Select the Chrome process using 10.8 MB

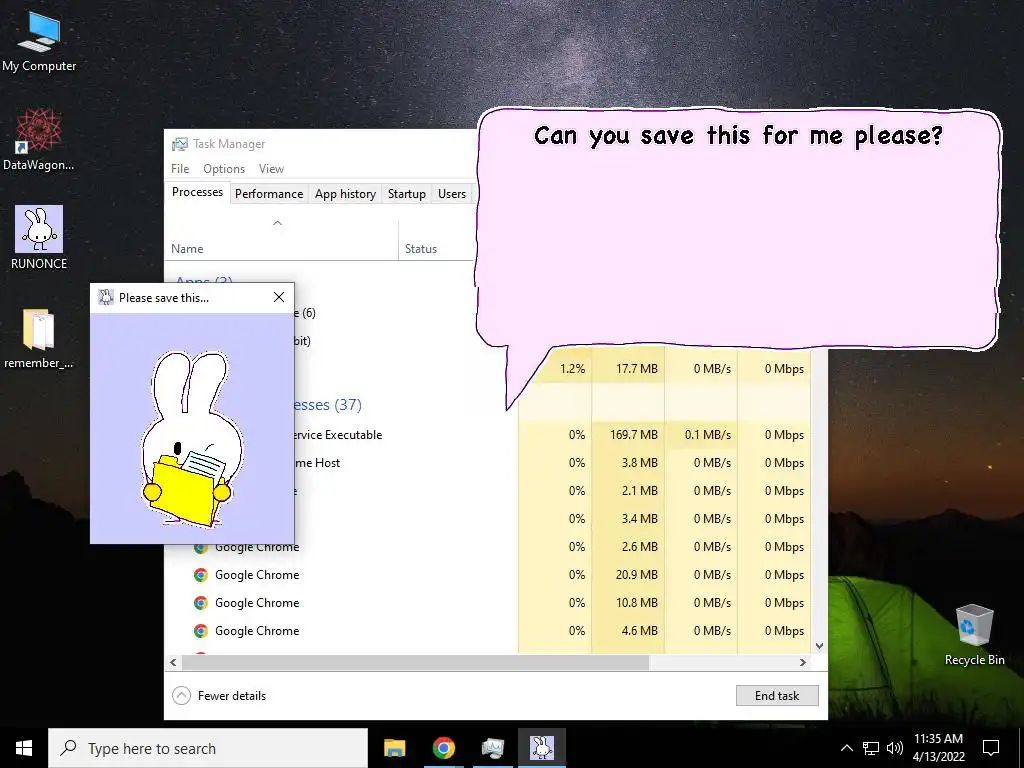[x=487, y=603]
